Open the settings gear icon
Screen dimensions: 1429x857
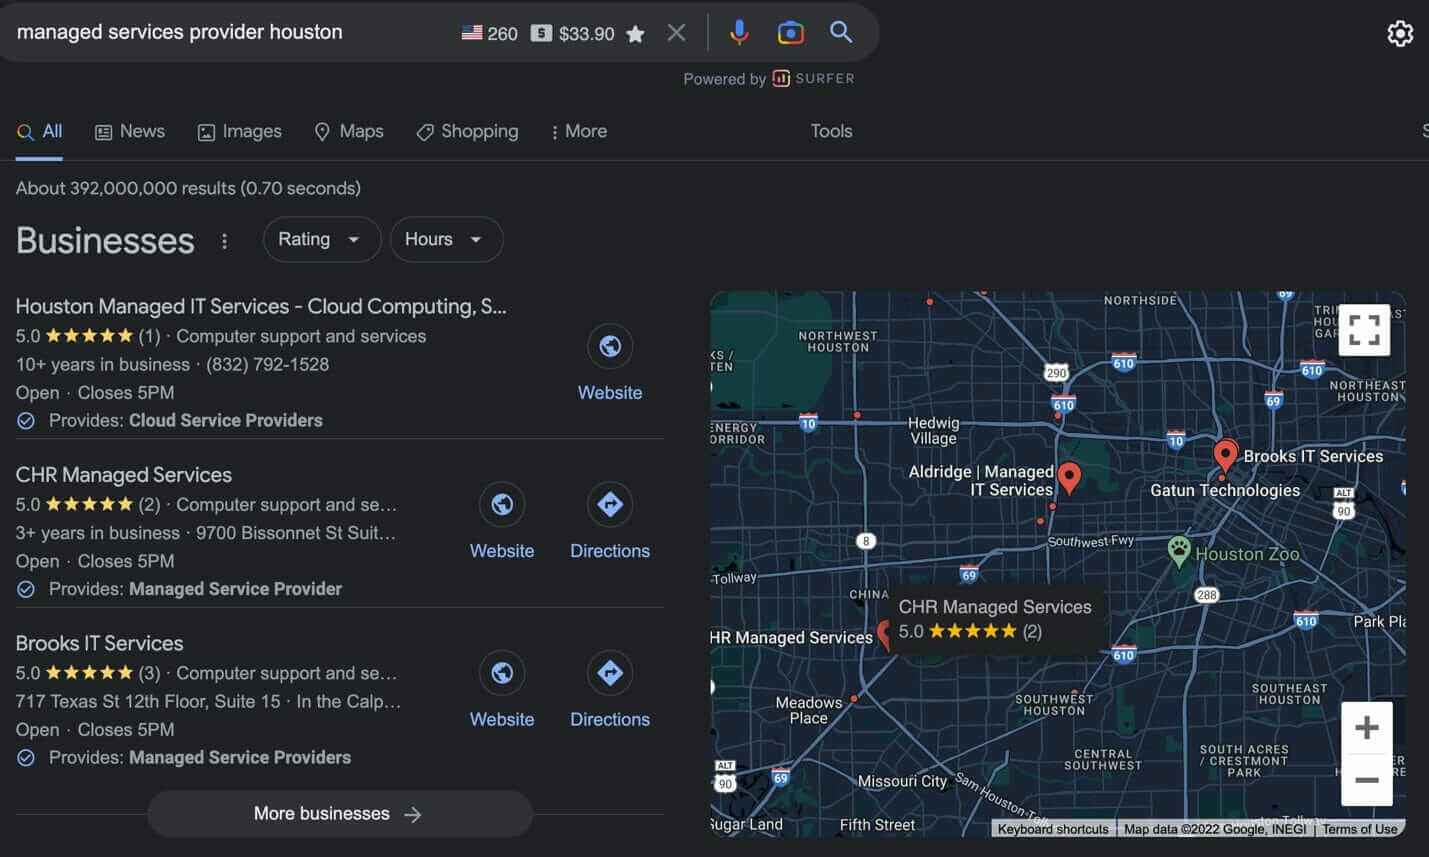[x=1400, y=34]
